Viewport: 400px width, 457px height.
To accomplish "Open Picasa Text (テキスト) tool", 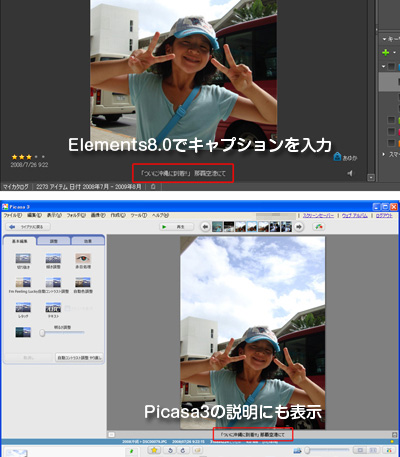I will coord(53,307).
